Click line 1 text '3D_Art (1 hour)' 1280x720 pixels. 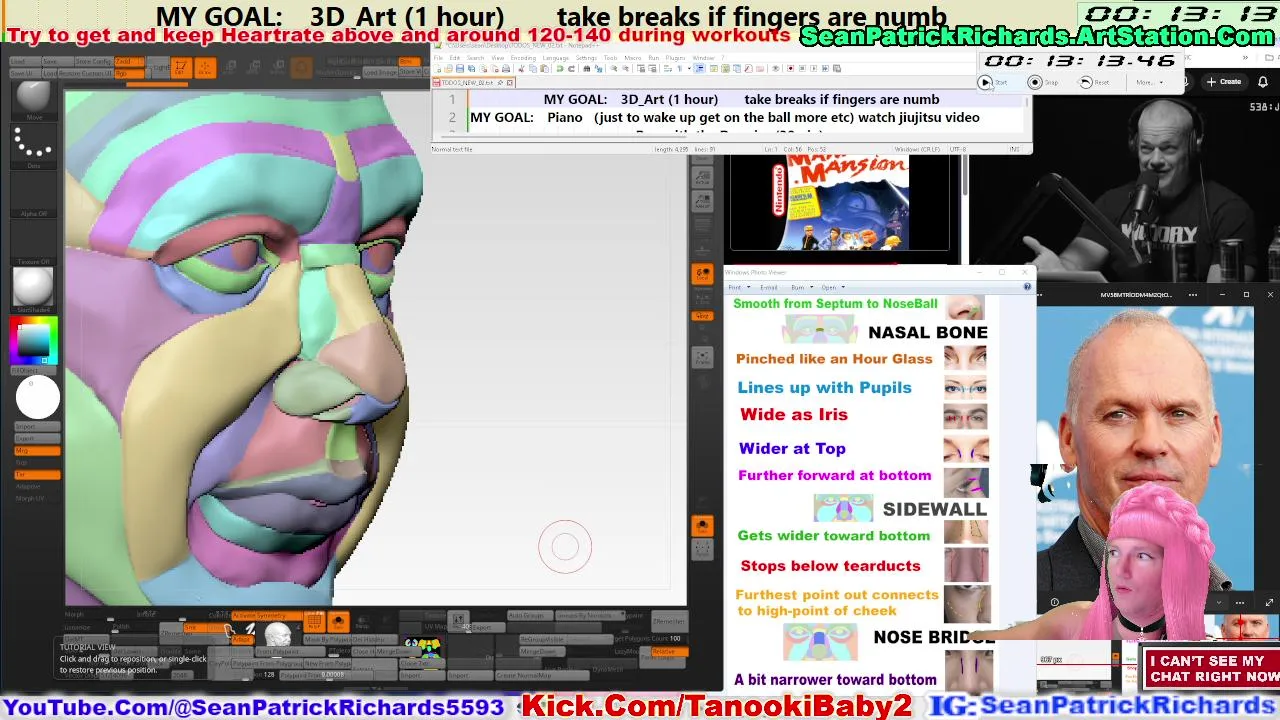tap(669, 99)
